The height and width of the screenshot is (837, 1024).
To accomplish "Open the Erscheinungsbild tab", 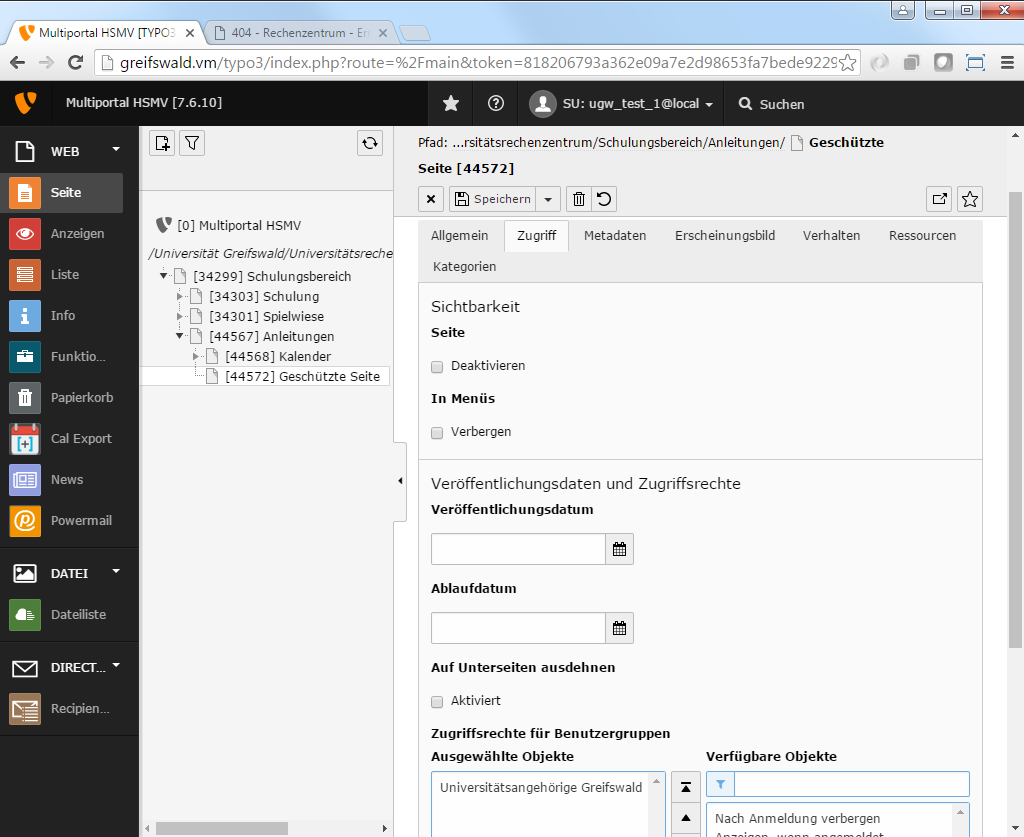I will tap(724, 236).
